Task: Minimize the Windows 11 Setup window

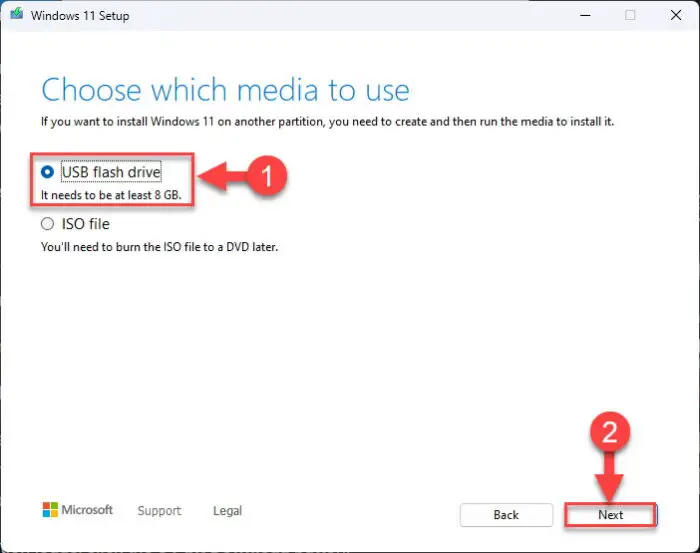Action: tap(585, 16)
